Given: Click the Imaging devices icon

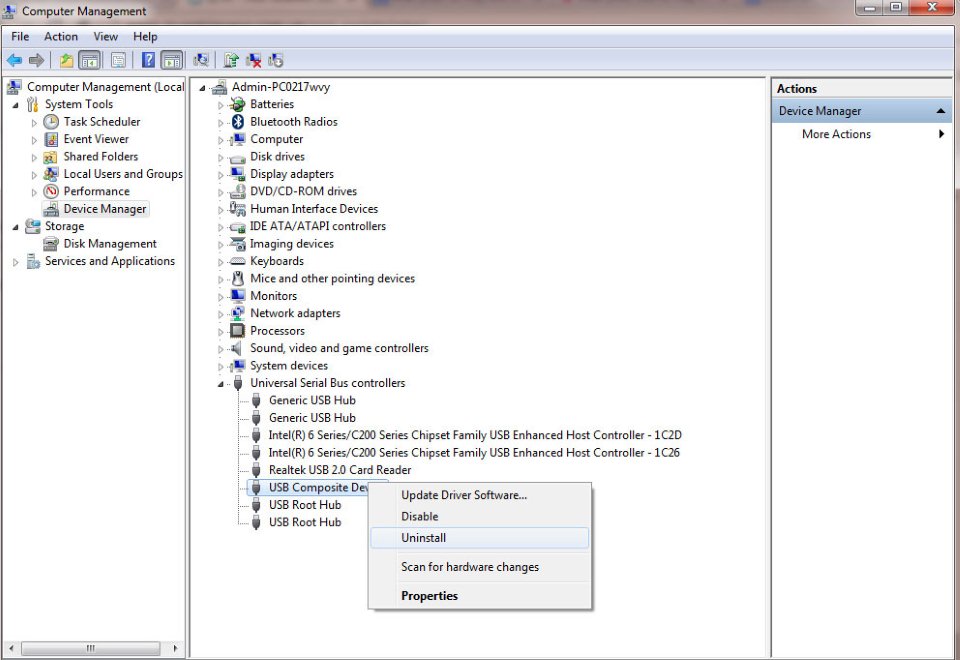Looking at the screenshot, I should (x=238, y=244).
